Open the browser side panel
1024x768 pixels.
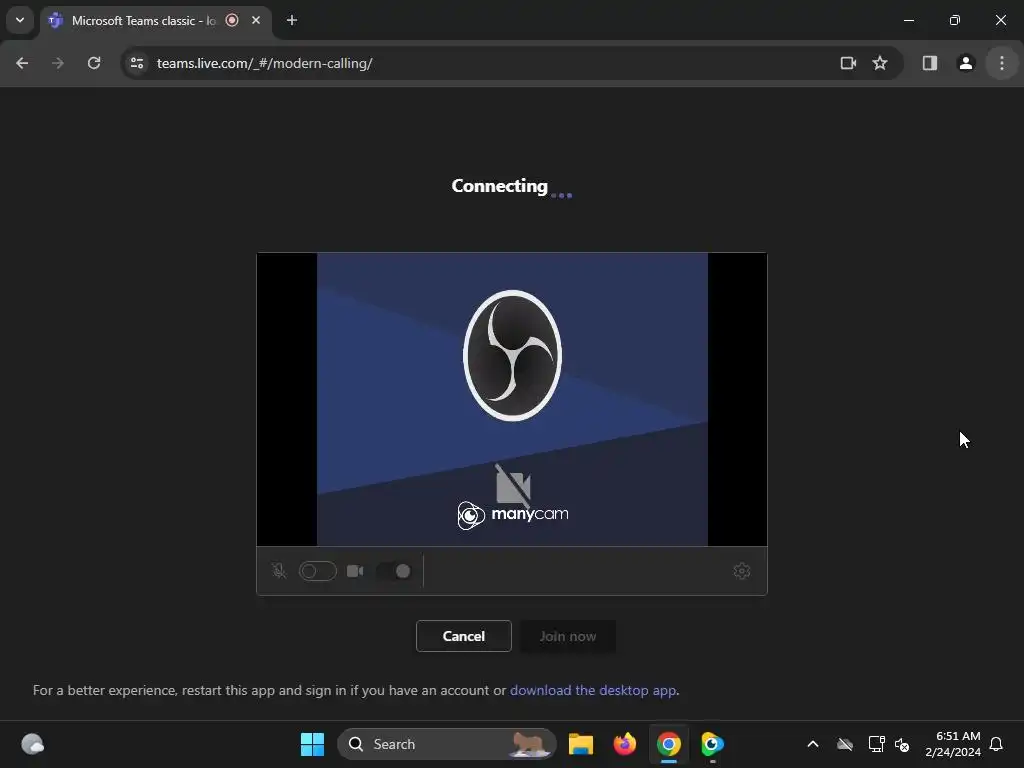click(929, 63)
